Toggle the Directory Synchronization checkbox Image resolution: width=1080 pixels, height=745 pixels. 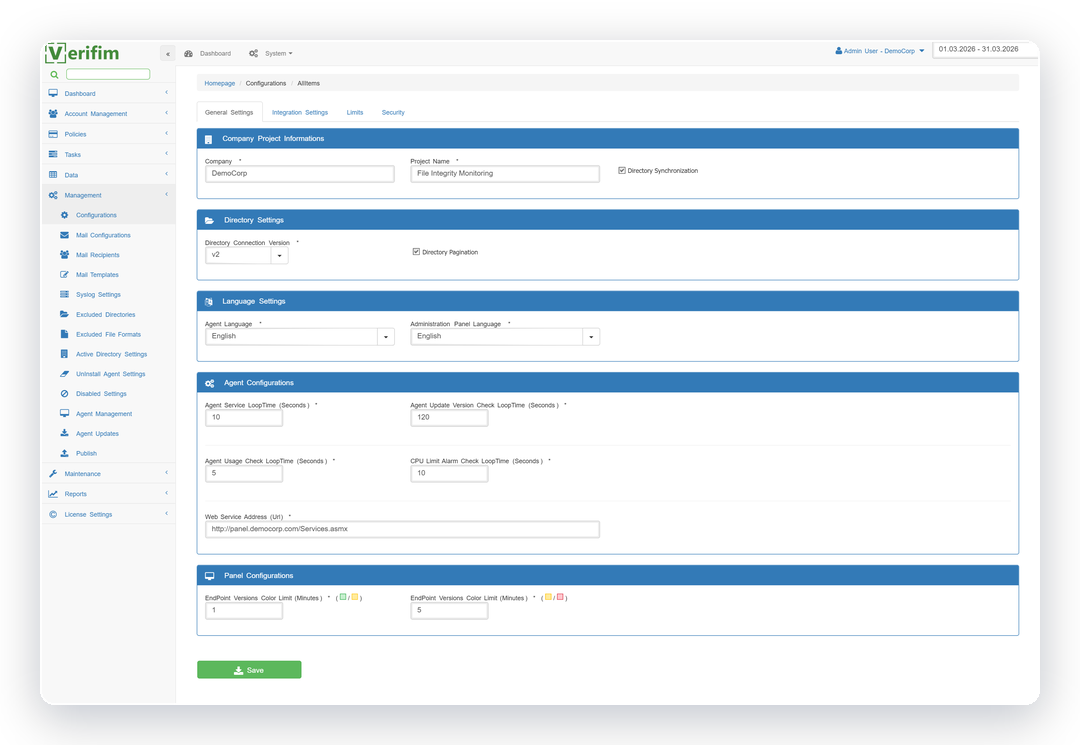622,170
